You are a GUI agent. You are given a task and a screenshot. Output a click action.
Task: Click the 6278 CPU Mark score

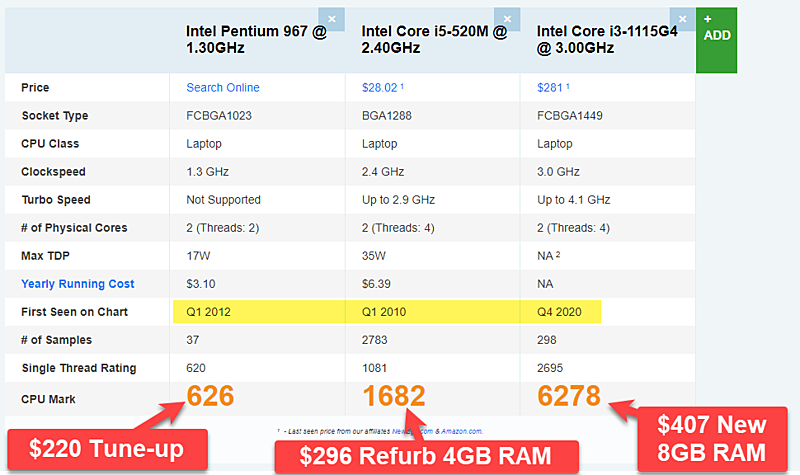(569, 396)
